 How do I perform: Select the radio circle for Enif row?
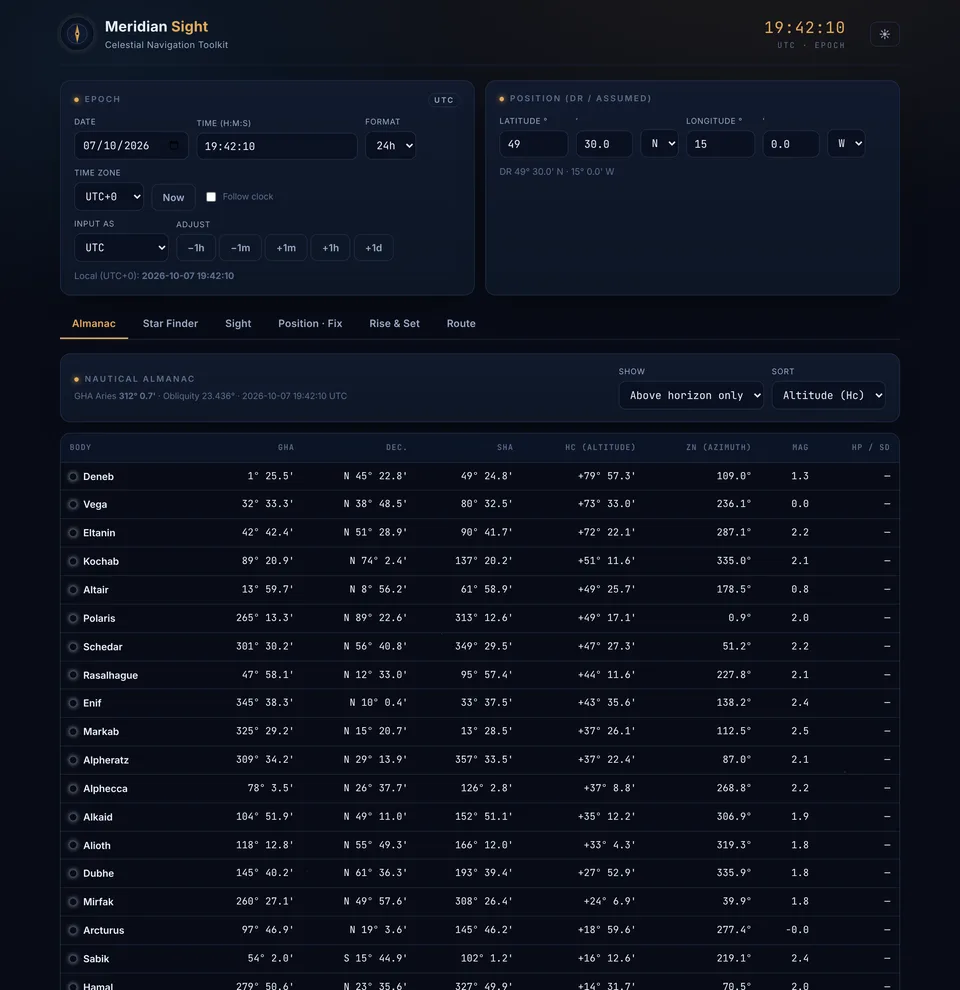[73, 703]
